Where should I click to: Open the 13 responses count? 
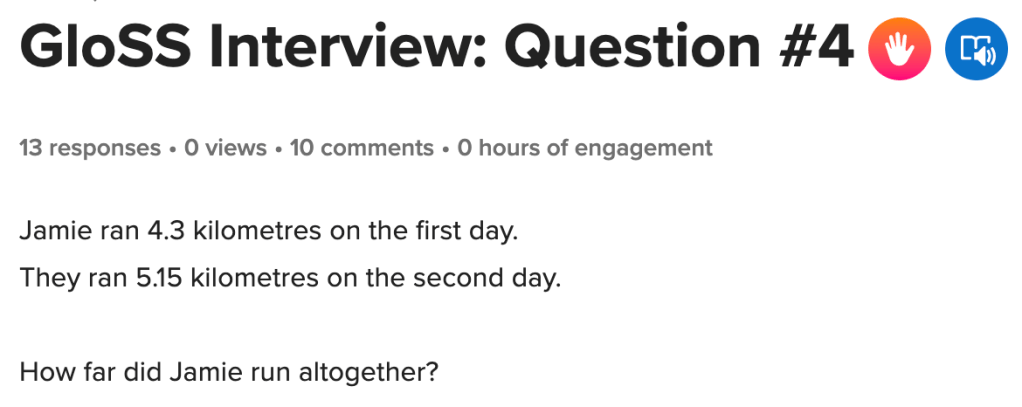point(90,149)
